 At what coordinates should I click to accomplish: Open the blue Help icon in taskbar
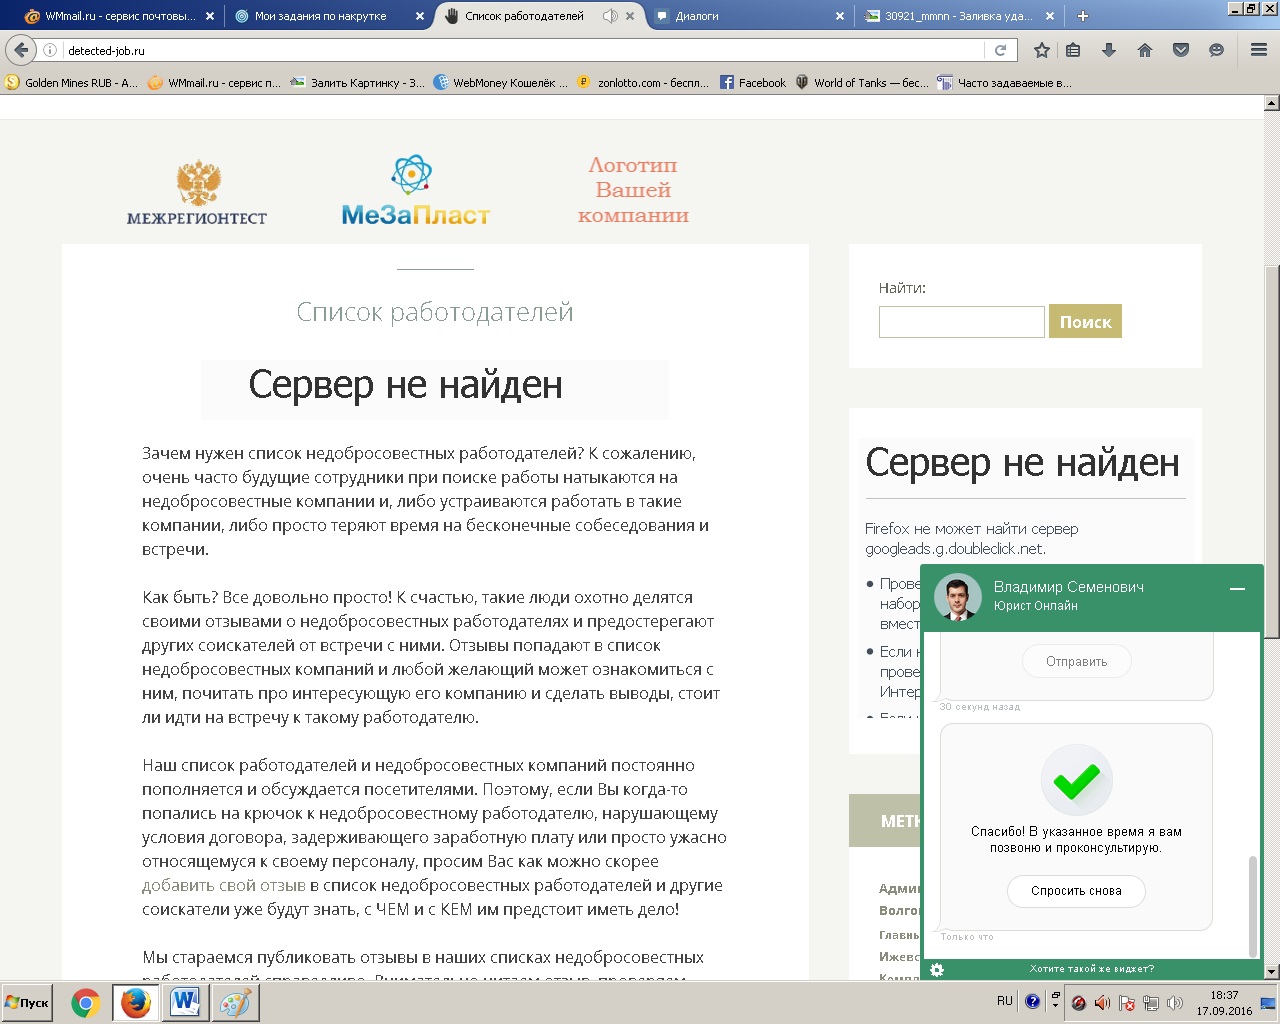click(x=1033, y=1001)
